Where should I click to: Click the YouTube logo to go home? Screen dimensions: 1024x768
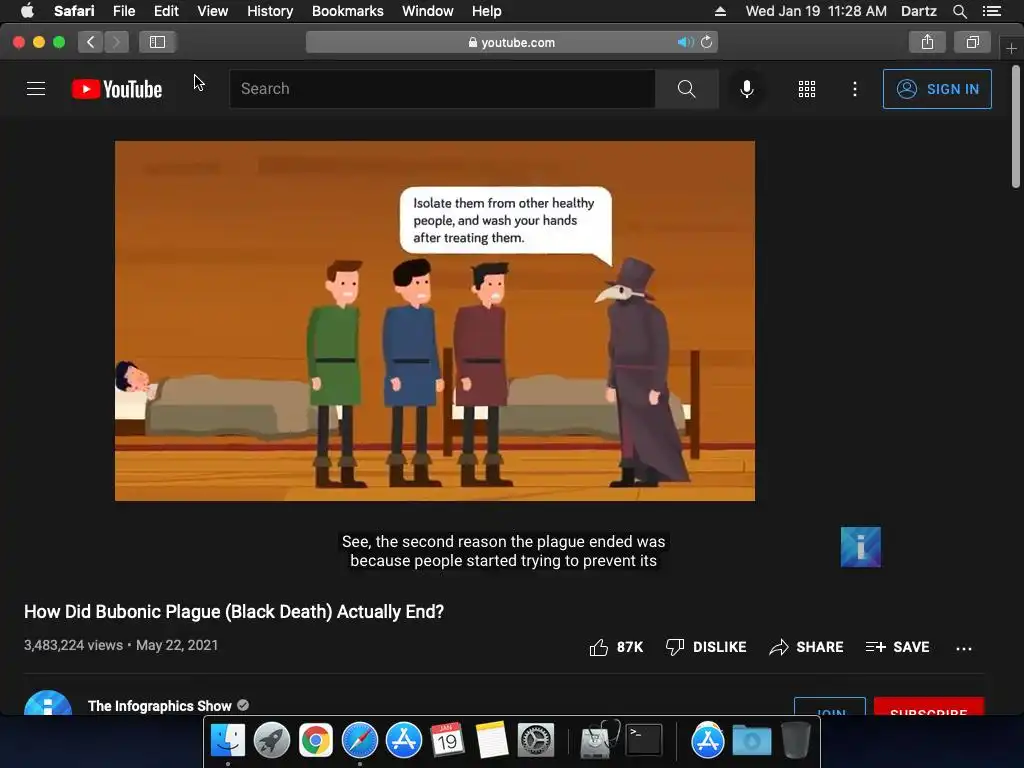pyautogui.click(x=117, y=89)
